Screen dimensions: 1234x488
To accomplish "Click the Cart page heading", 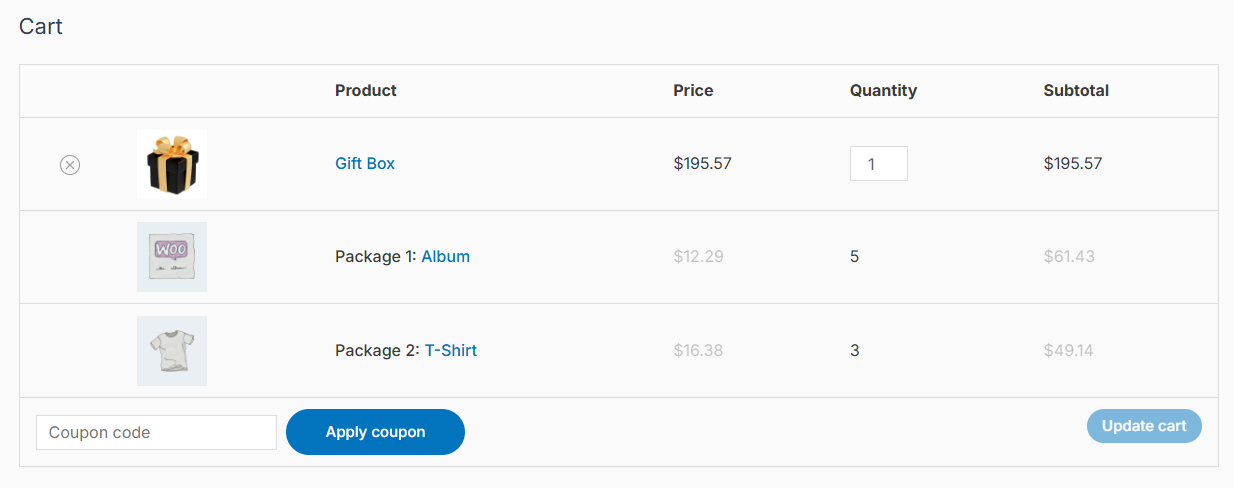I will 41,26.
